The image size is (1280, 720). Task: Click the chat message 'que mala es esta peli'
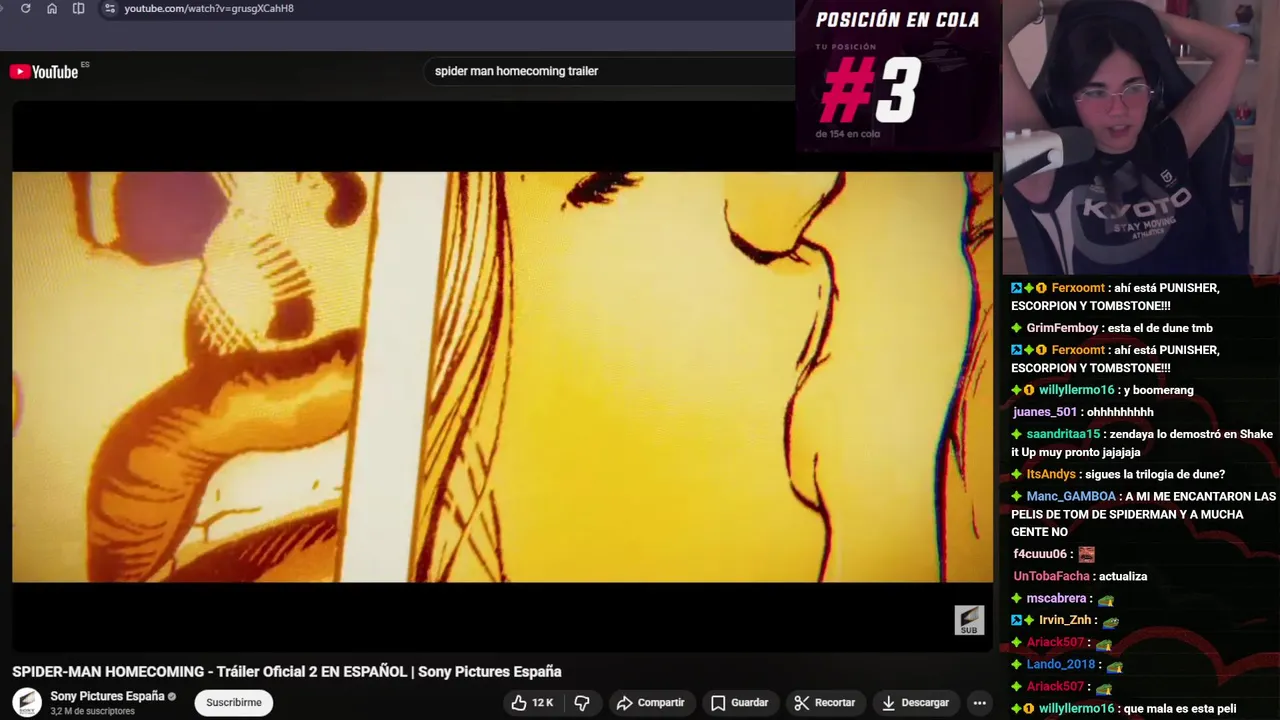point(1180,708)
